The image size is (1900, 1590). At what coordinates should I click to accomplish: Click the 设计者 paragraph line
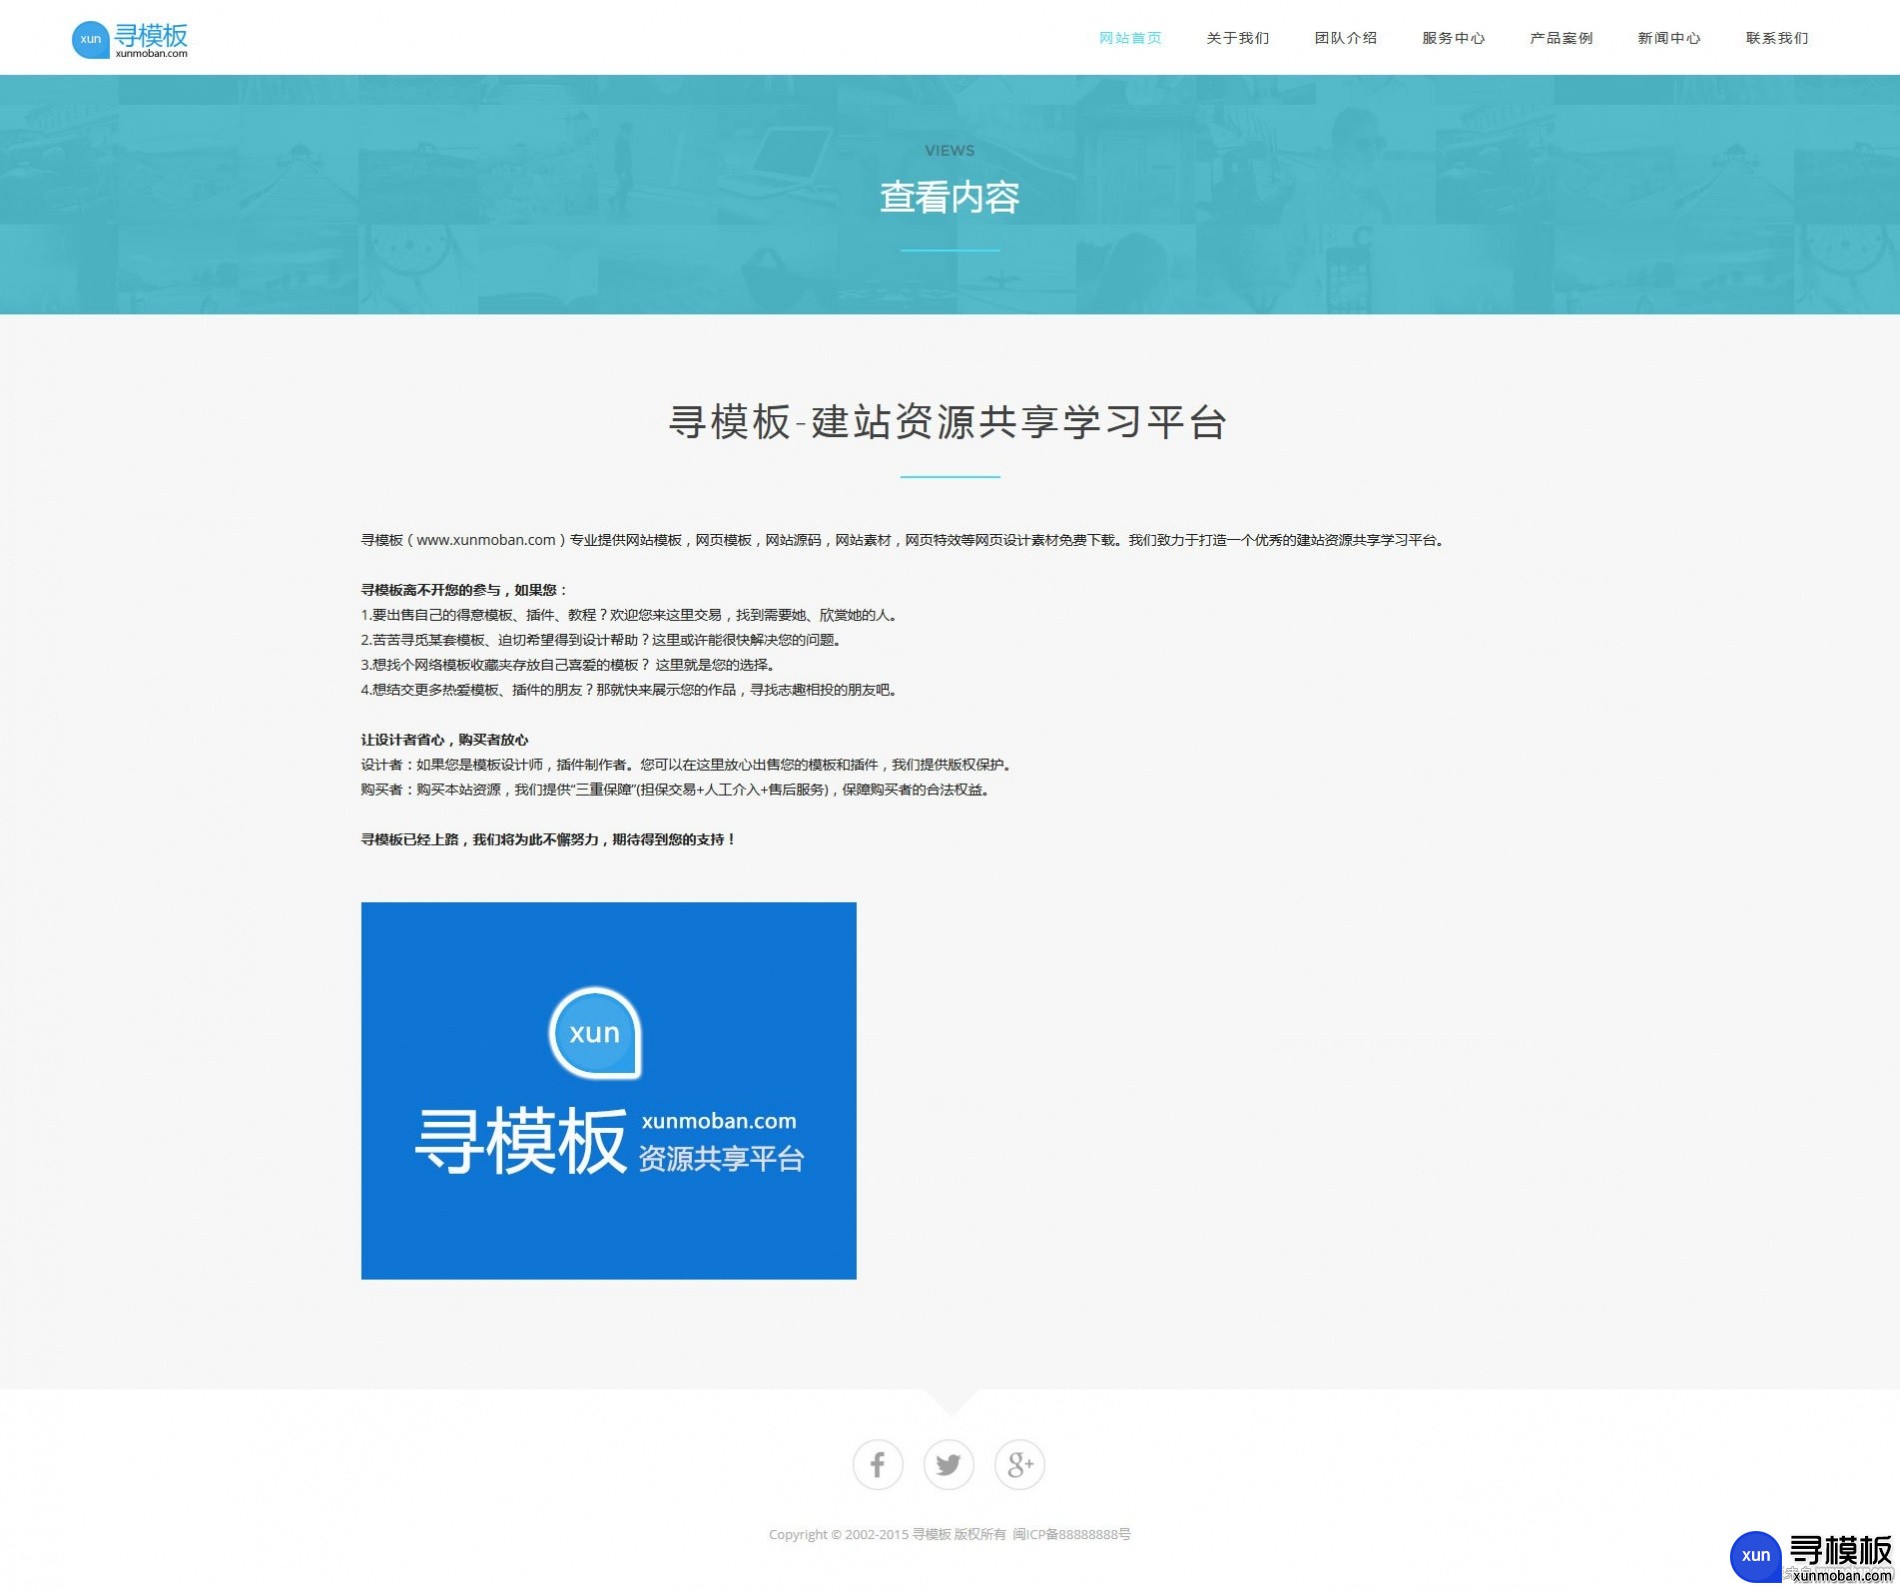pyautogui.click(x=688, y=765)
